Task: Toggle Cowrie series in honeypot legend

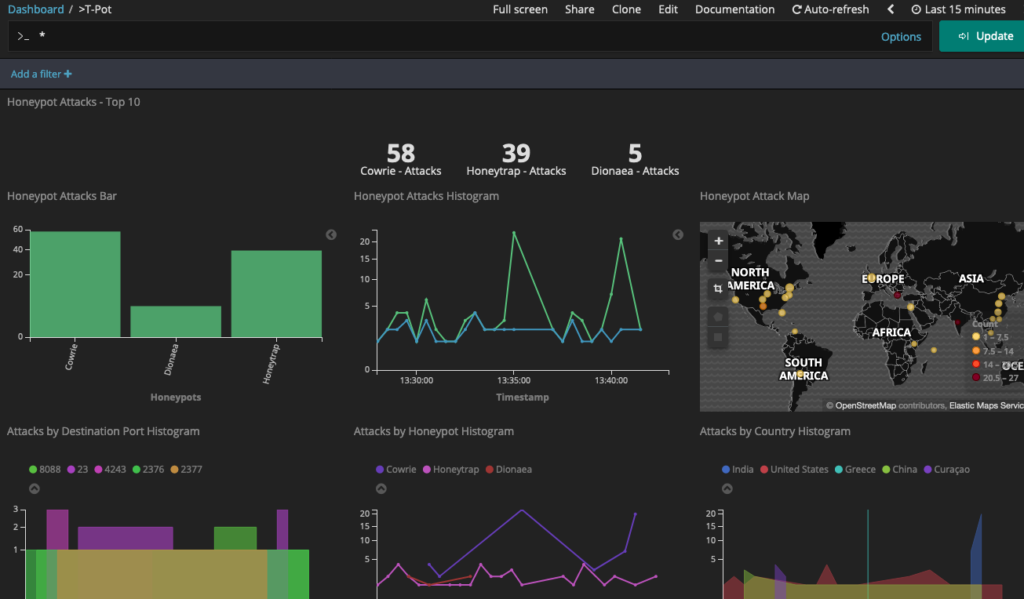Action: pyautogui.click(x=400, y=469)
